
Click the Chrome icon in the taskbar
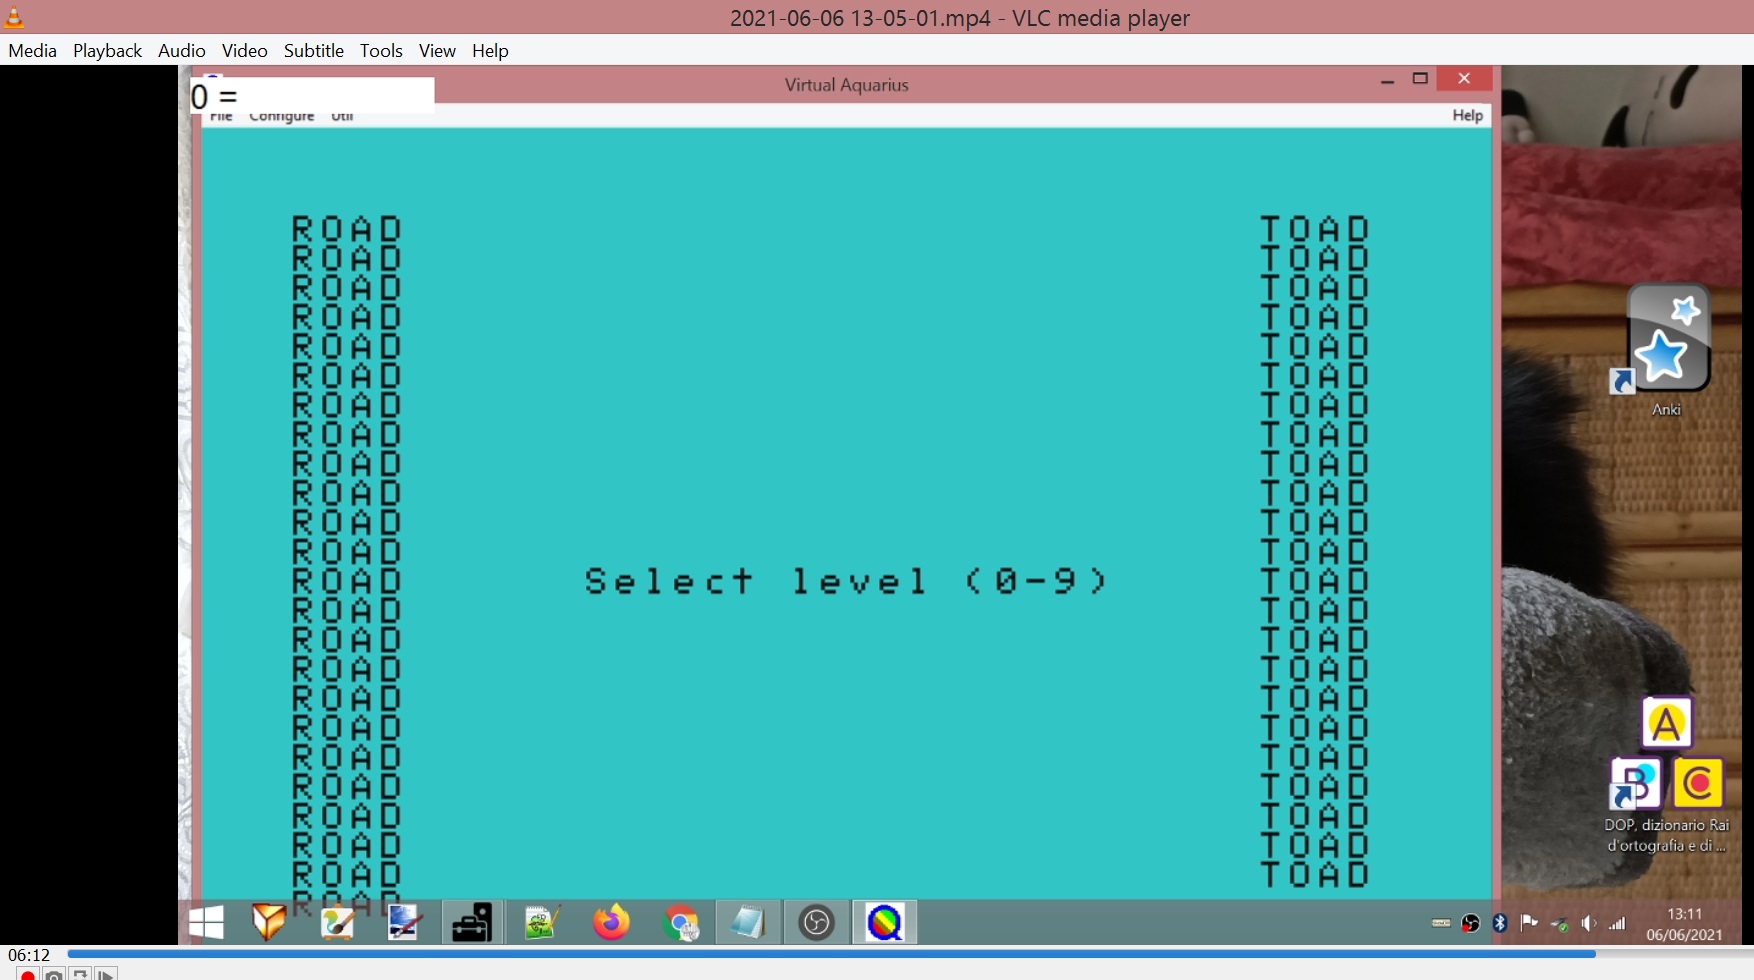point(682,922)
